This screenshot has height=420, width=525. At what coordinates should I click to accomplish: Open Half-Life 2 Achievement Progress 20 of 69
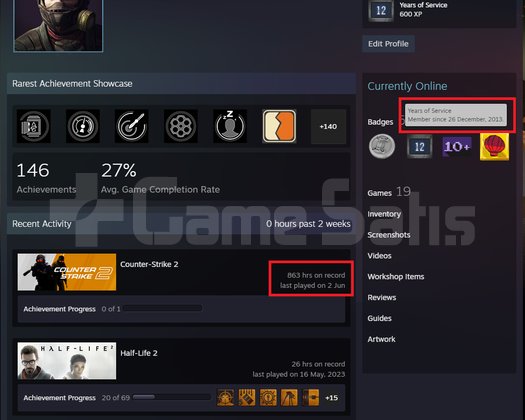coord(77,398)
